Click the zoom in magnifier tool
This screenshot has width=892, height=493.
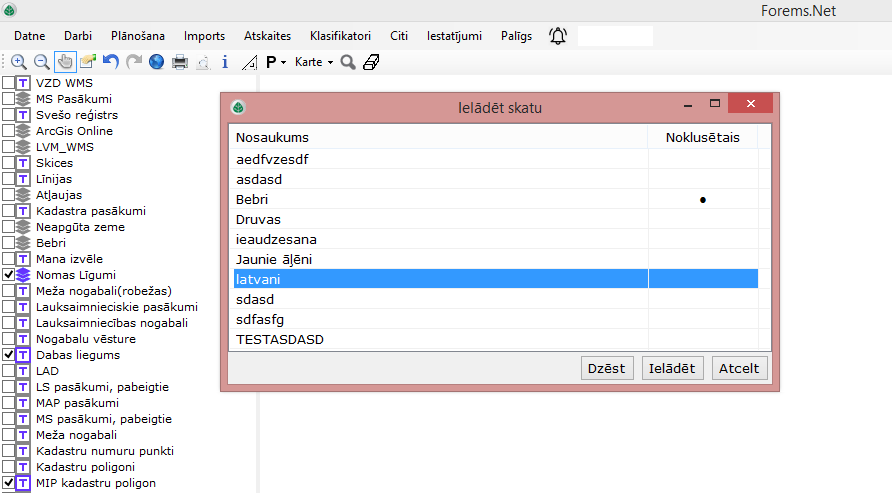pos(18,62)
